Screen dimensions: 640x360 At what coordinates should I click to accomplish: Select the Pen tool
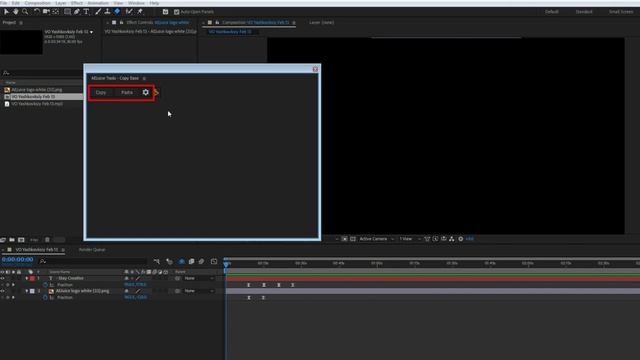coord(77,12)
